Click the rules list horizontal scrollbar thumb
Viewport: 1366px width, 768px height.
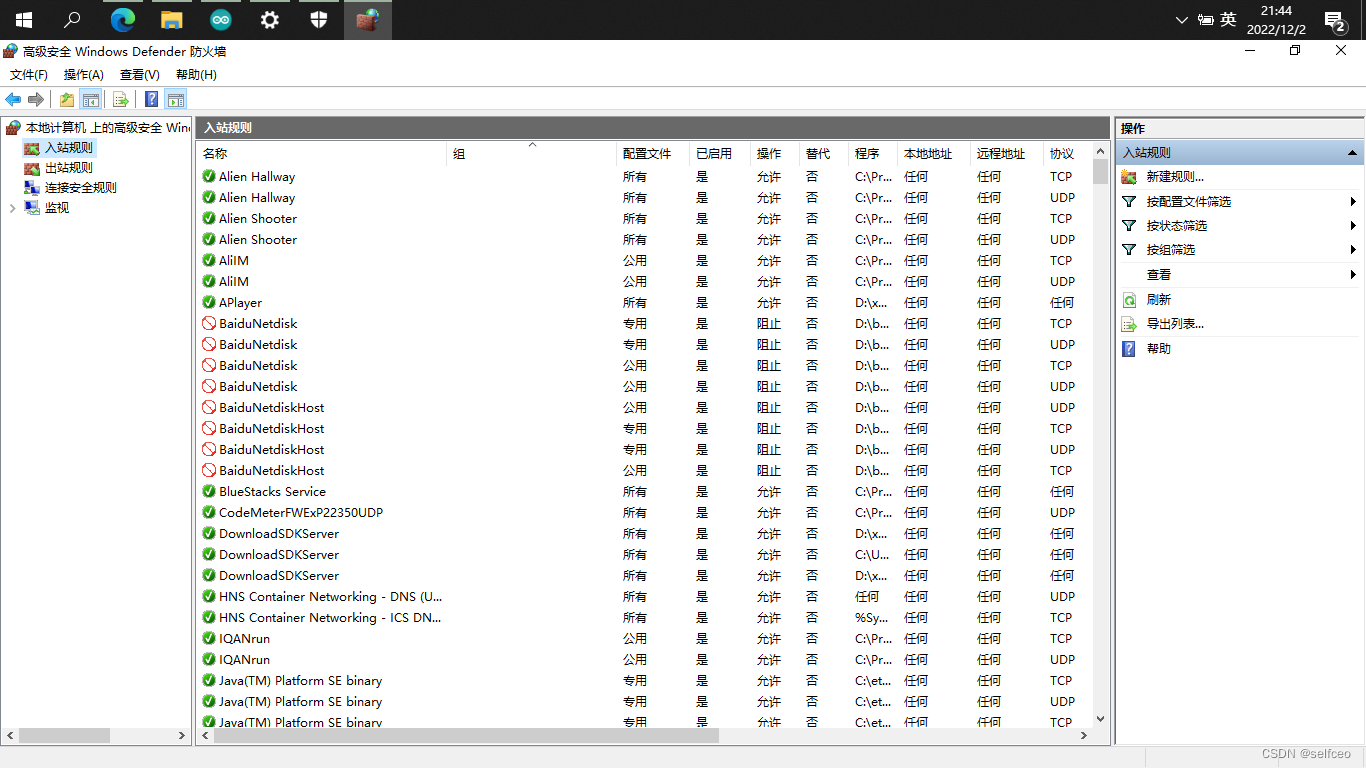[466, 735]
